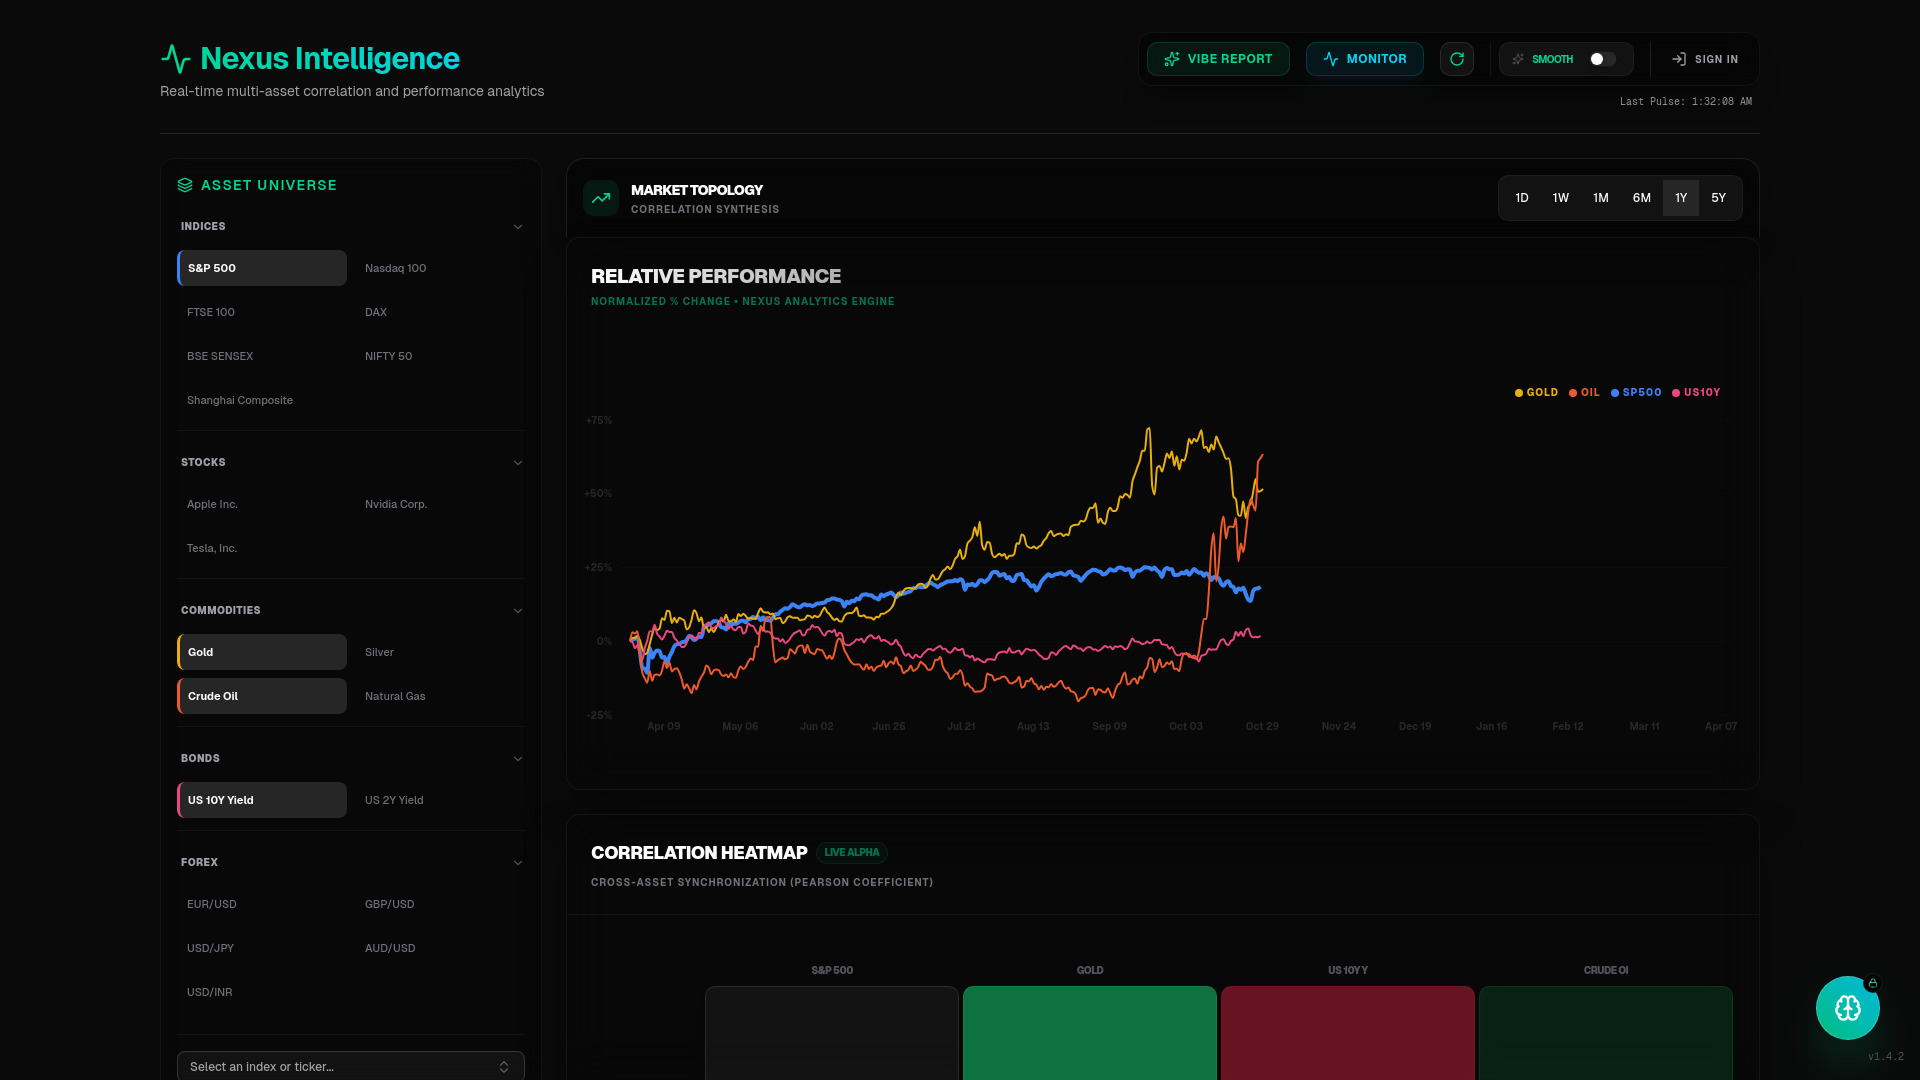Deselect US 10Y Yield bond
Viewport: 1920px width, 1080px height.
pyautogui.click(x=262, y=800)
